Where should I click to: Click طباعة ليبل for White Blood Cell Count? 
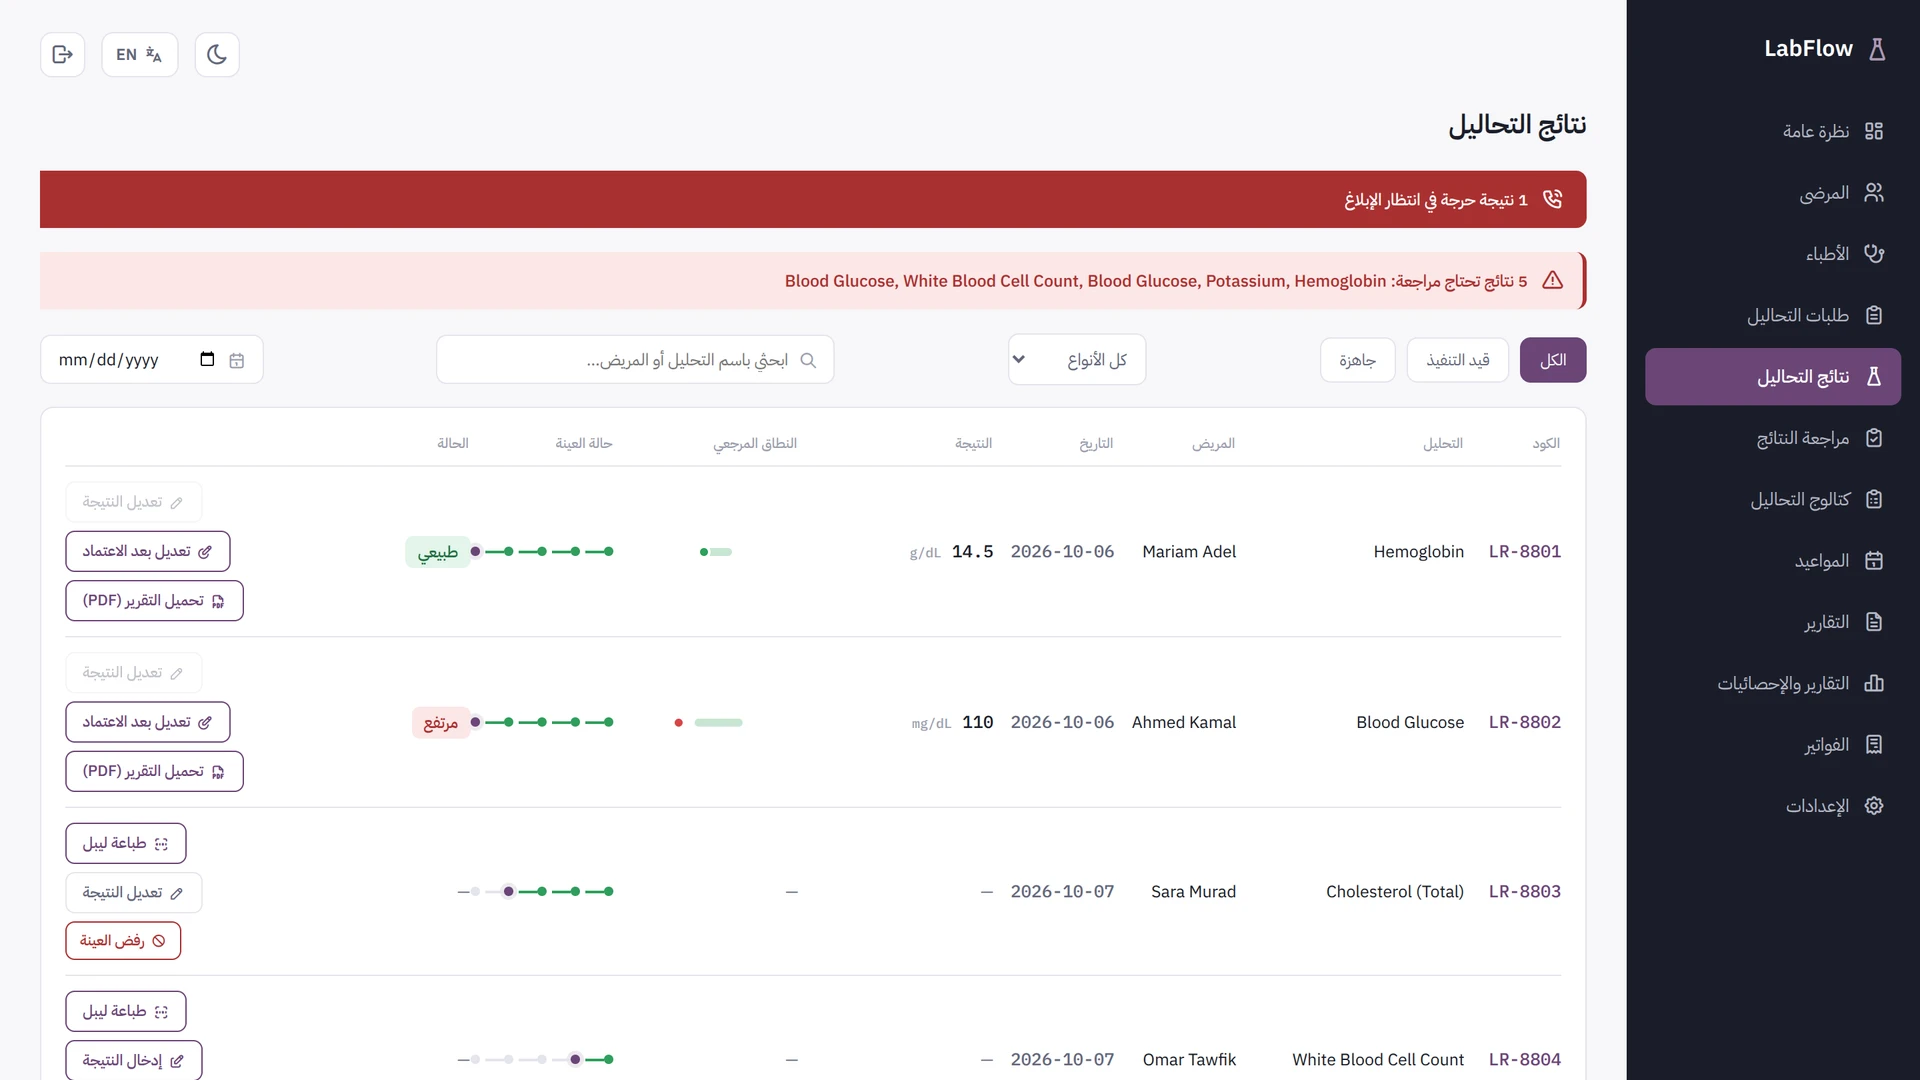point(126,1011)
